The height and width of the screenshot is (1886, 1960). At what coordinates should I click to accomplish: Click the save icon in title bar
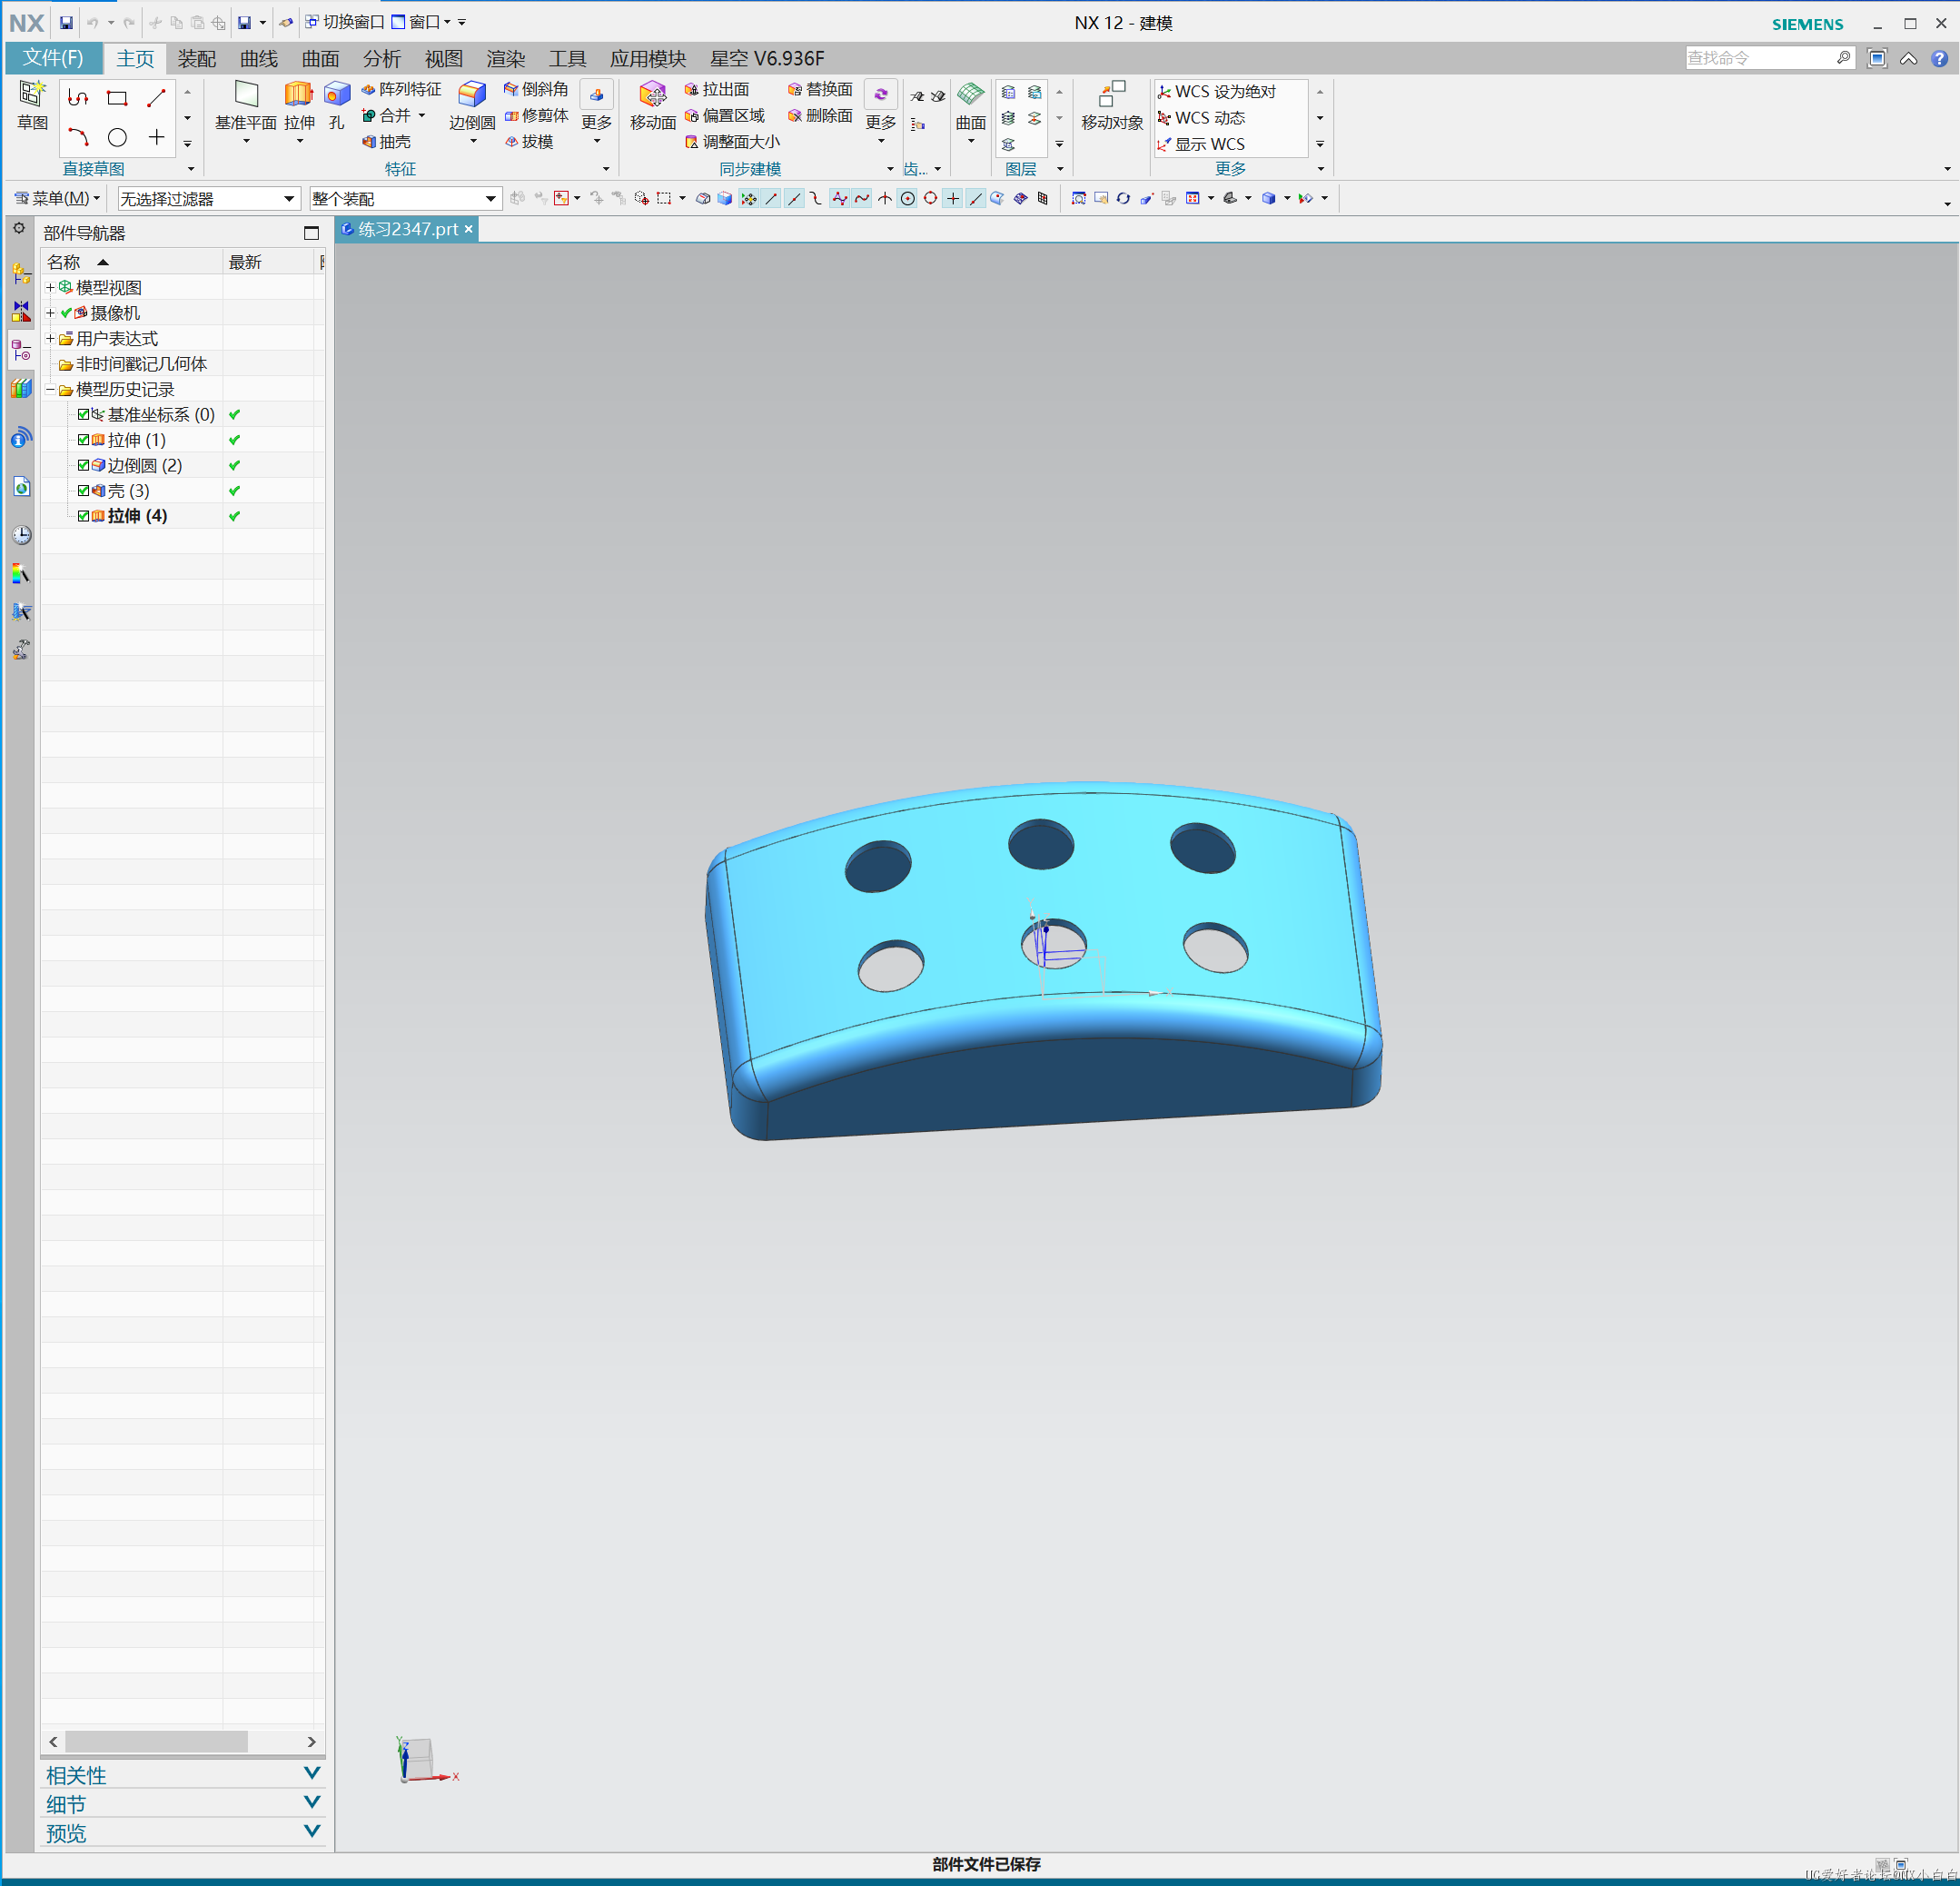coord(66,22)
